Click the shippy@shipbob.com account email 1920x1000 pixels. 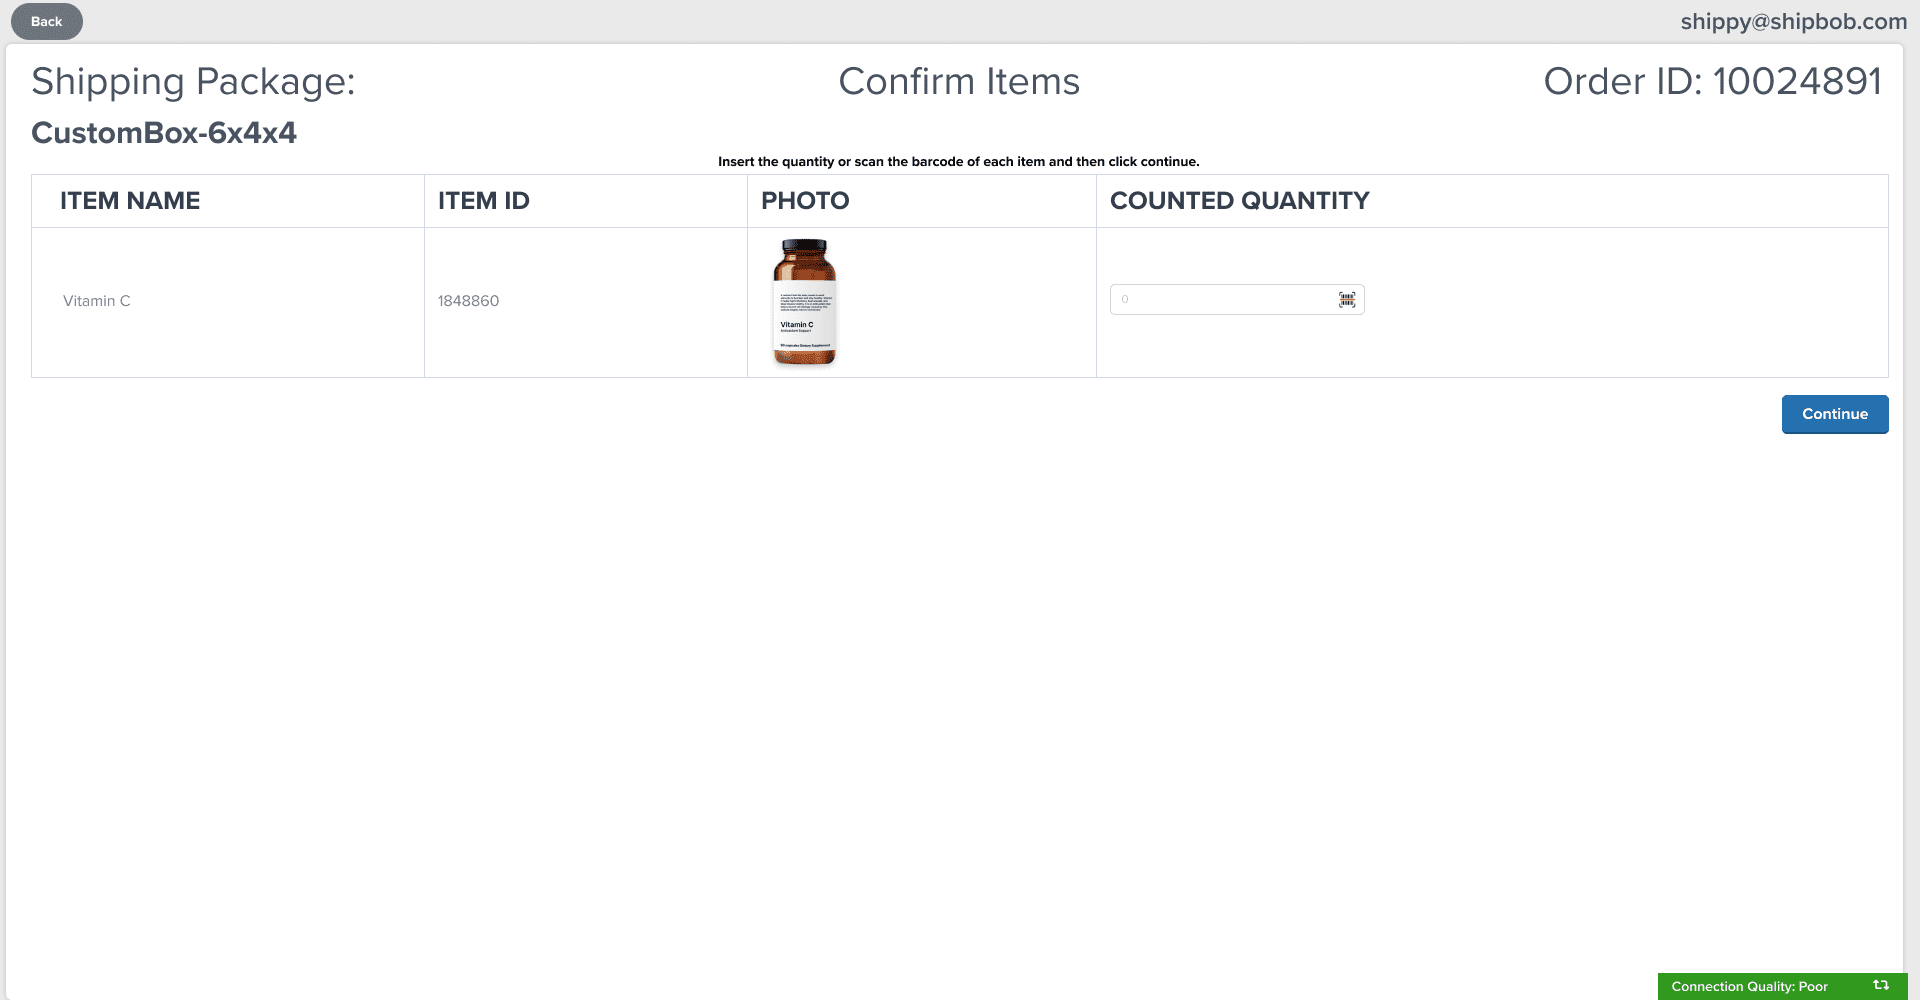point(1793,22)
